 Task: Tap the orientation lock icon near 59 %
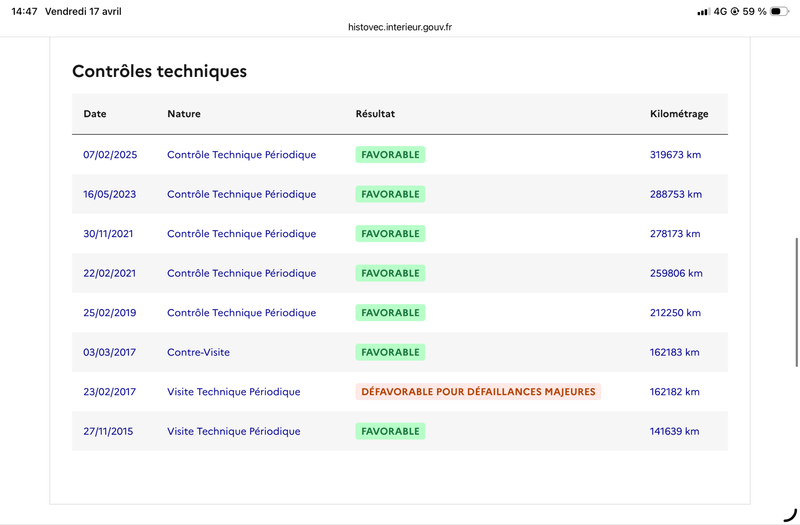[x=735, y=11]
